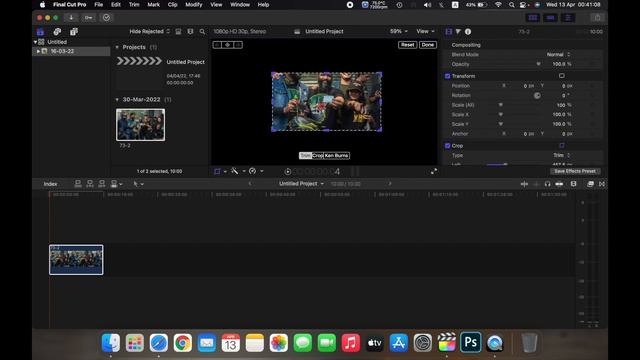Select the Color inspector triangle icon
The width and height of the screenshot is (640, 360).
tap(458, 31)
